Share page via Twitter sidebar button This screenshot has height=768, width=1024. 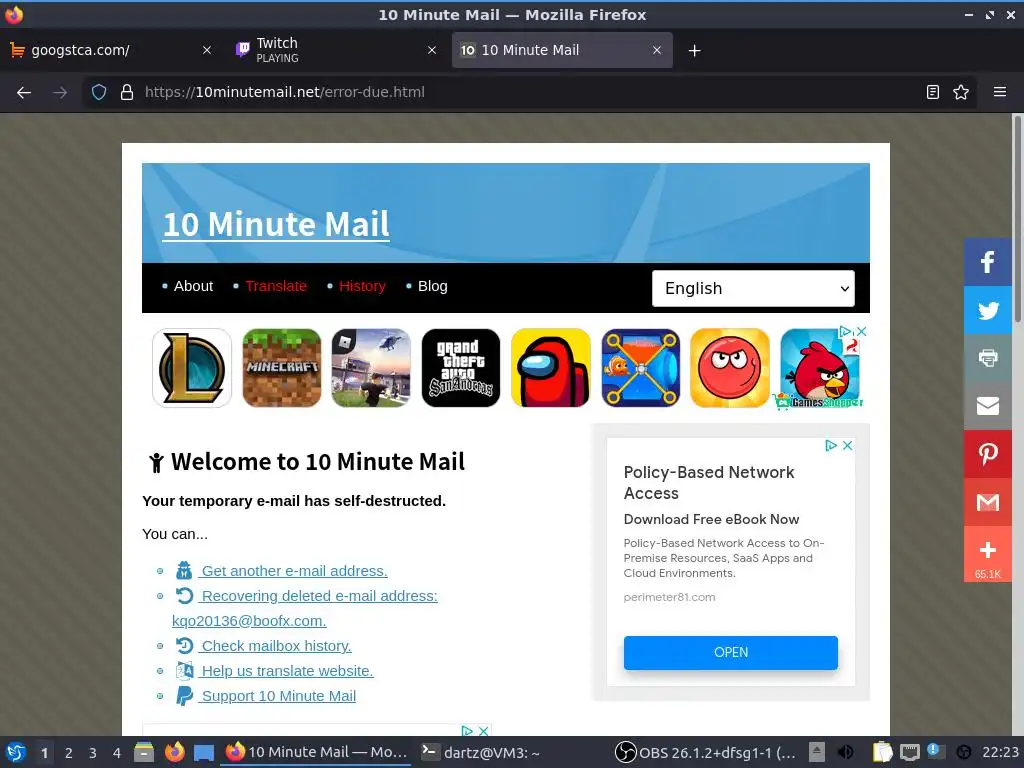click(987, 310)
